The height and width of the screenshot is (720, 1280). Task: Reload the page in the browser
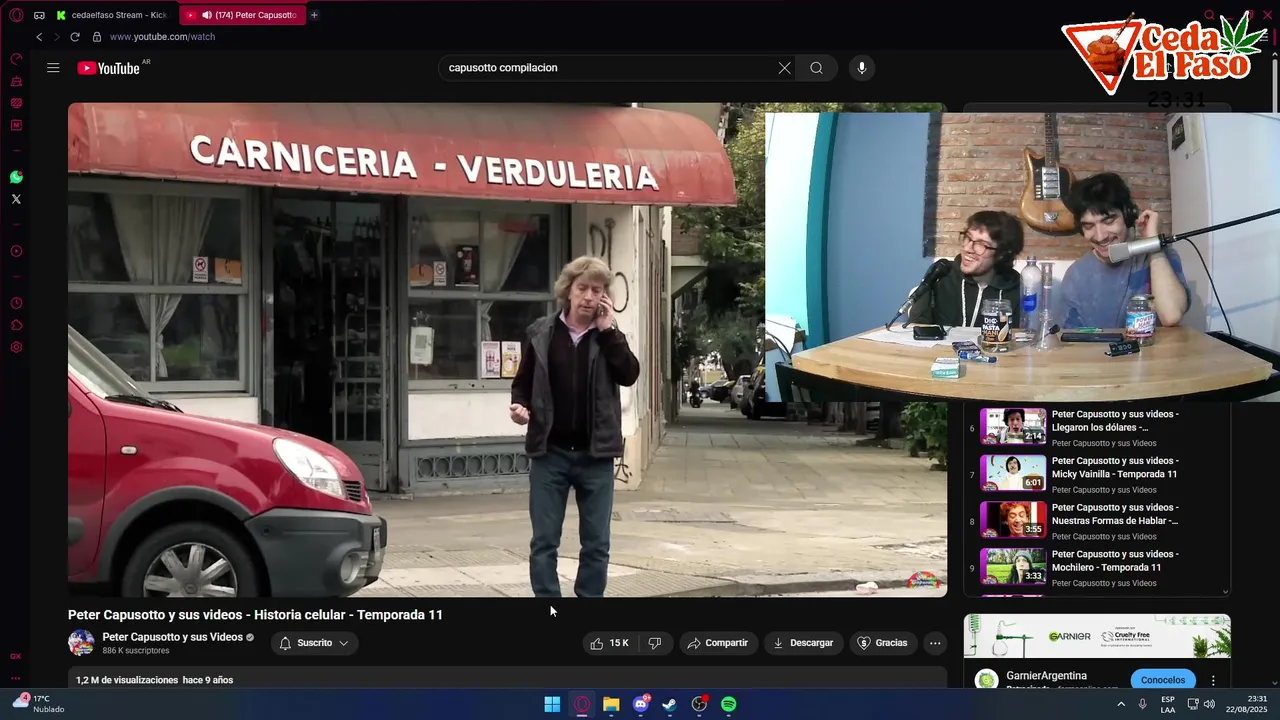pyautogui.click(x=74, y=37)
